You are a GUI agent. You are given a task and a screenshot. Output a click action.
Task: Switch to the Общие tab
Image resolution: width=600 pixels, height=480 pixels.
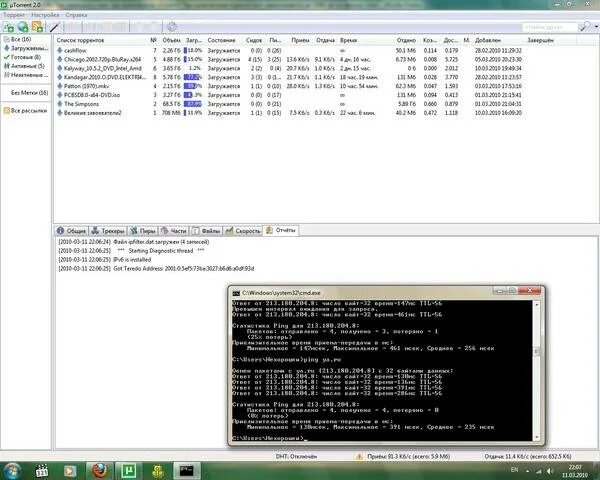point(72,231)
